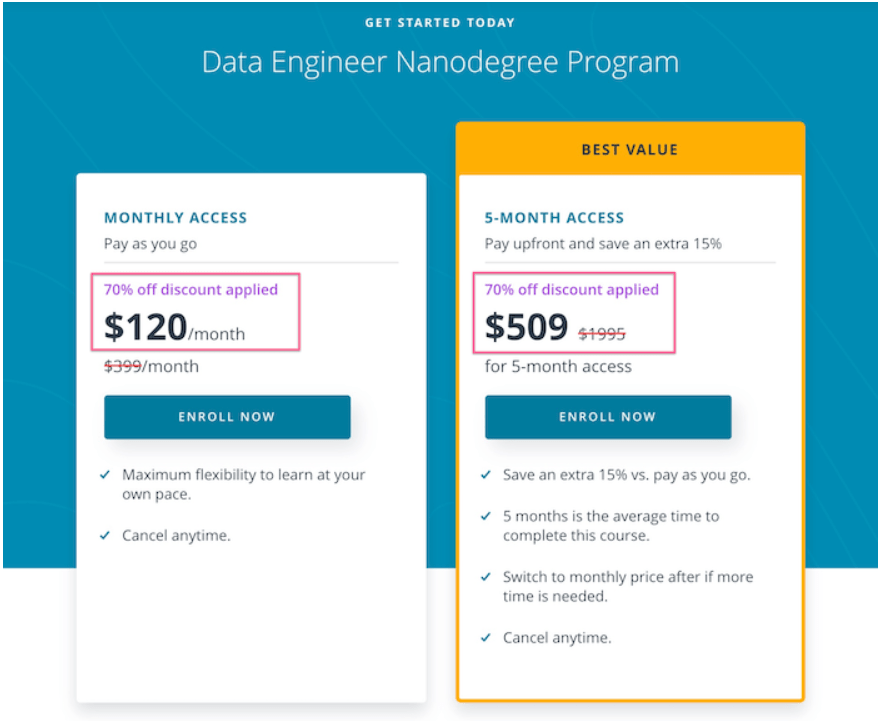Click the Data Engineer Nanodegree Program title

coord(441,62)
